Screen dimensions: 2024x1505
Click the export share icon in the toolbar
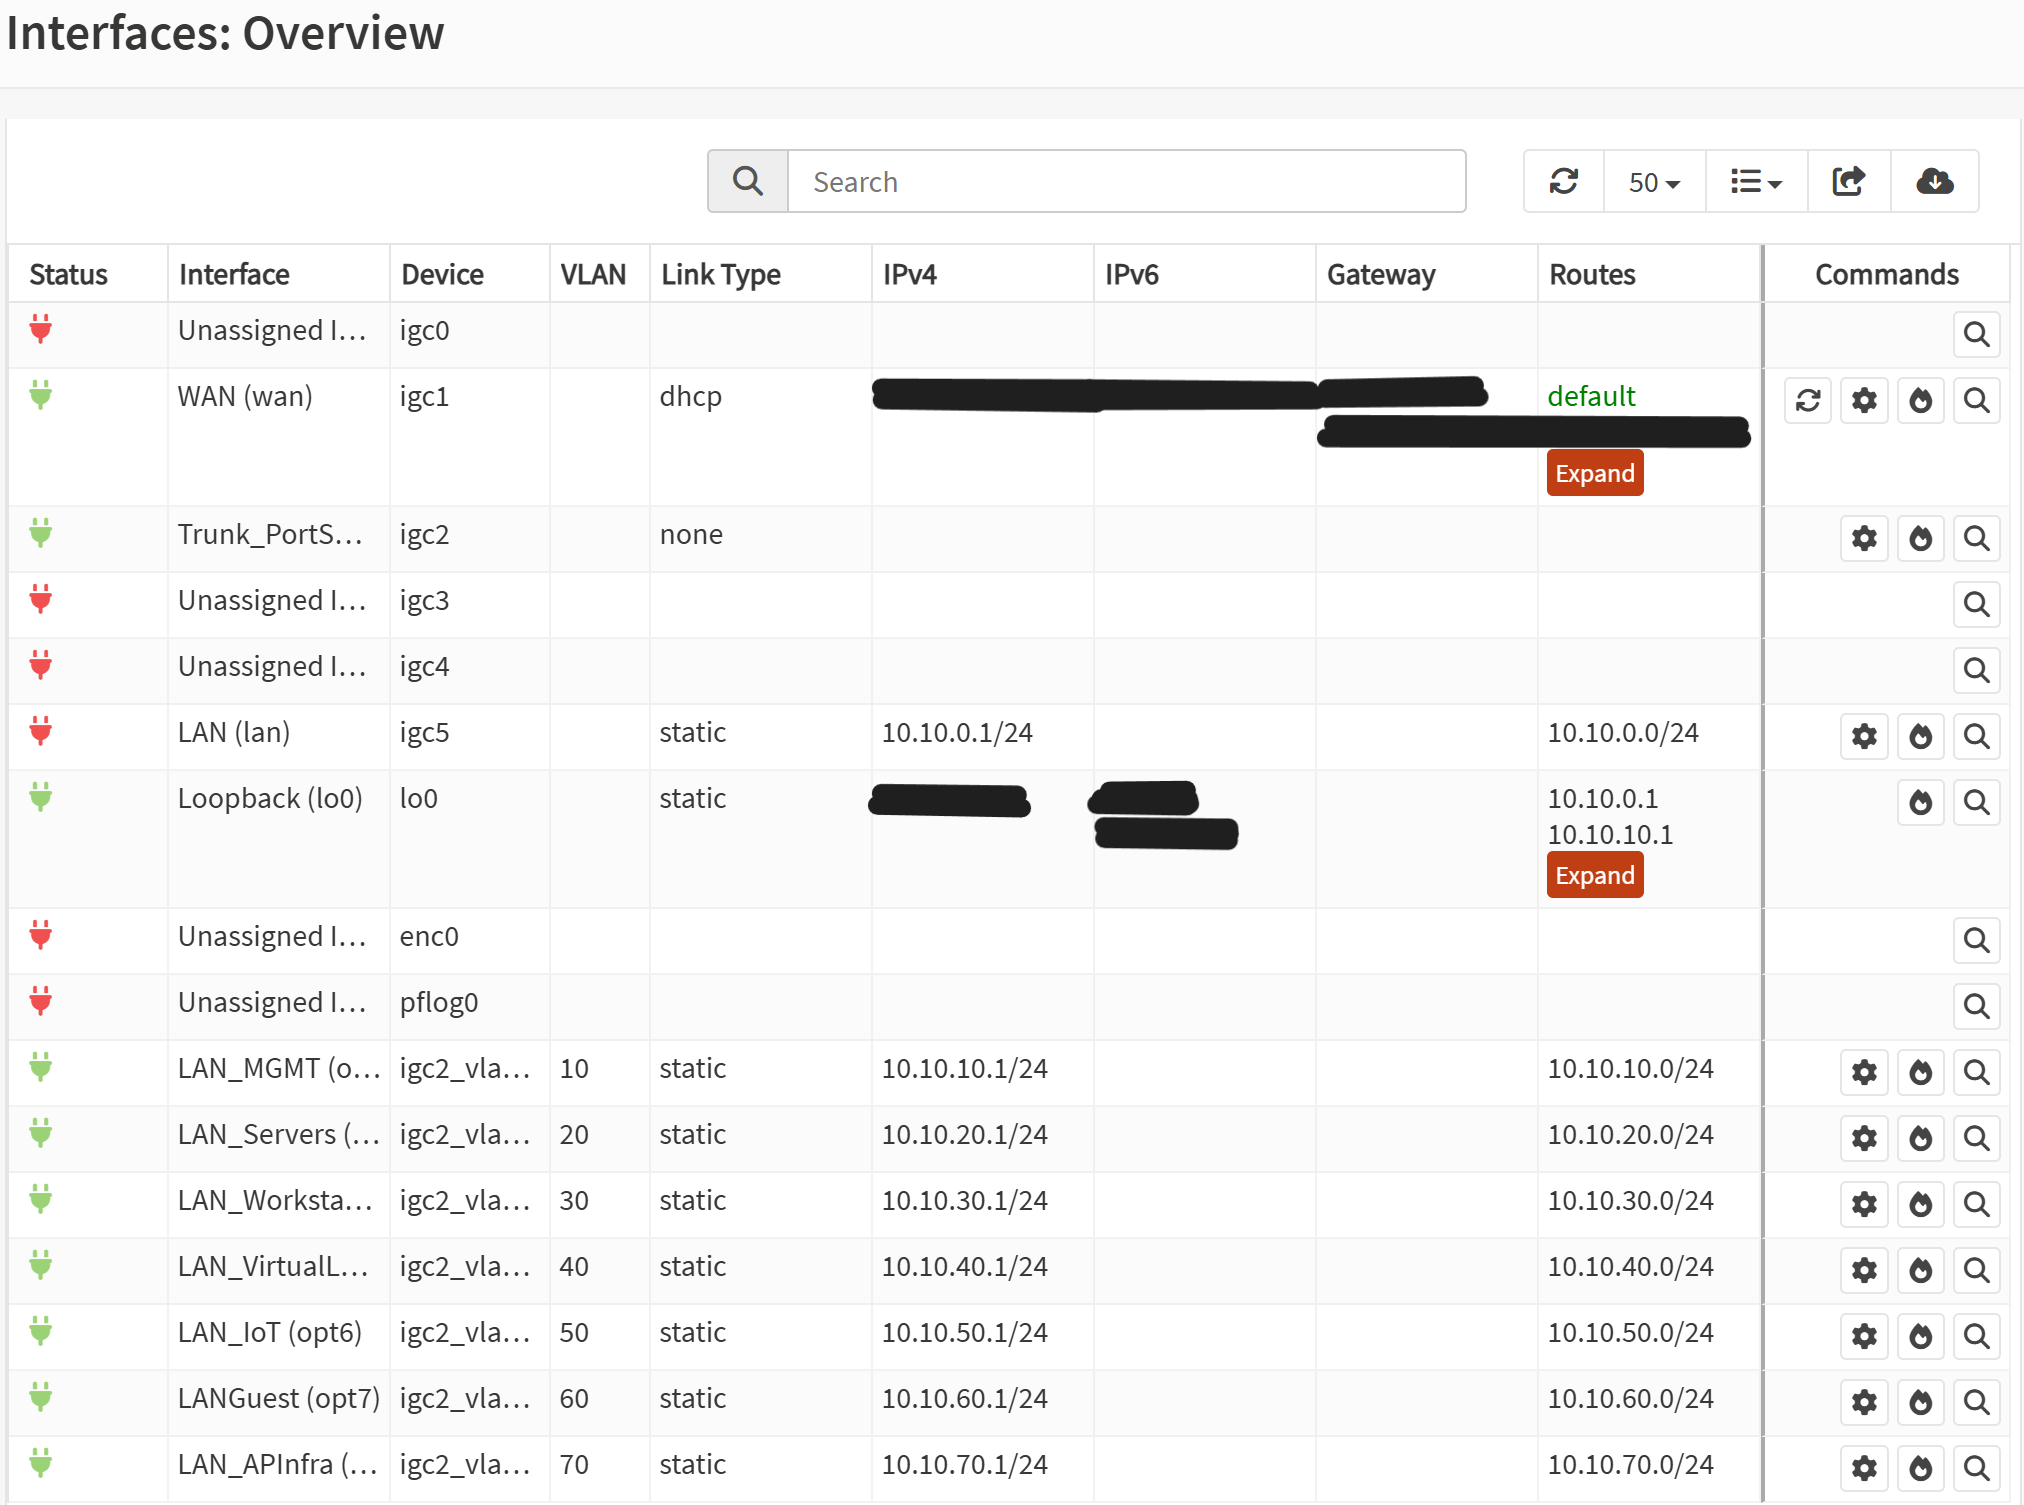1848,181
